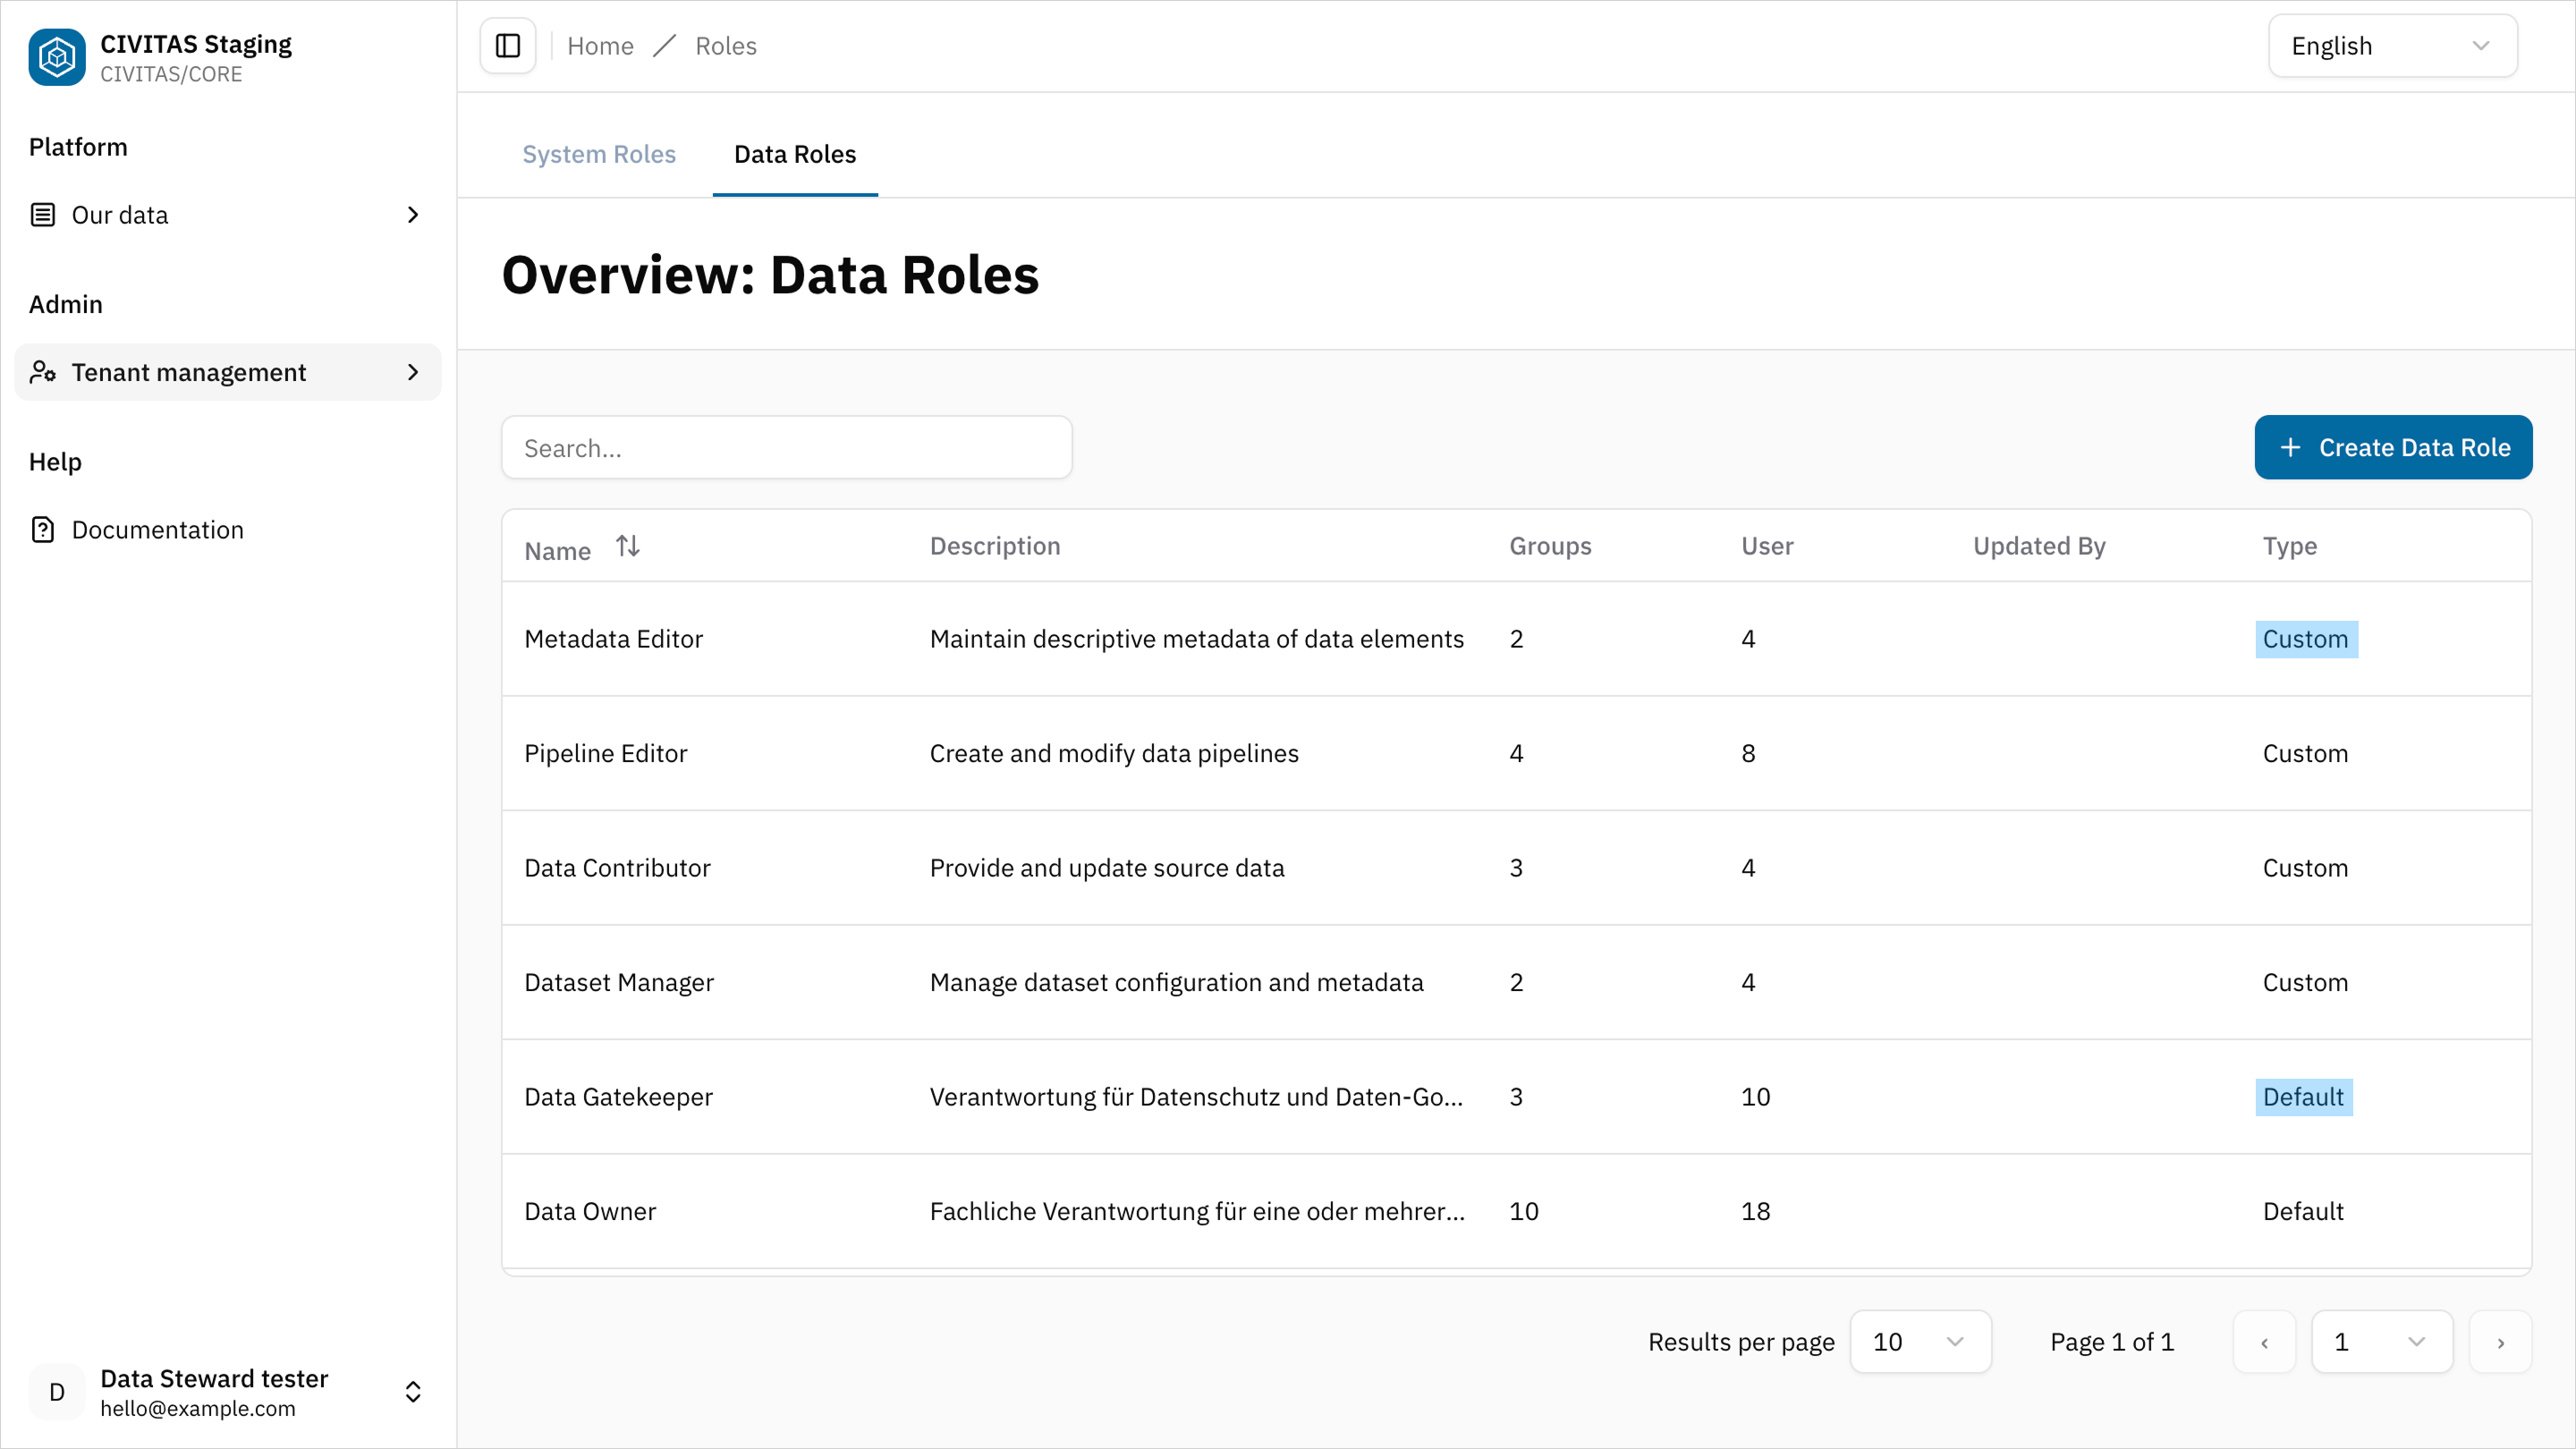Expand the account switcher next to Data Steward tester
This screenshot has height=1449, width=2576.
click(x=412, y=1391)
